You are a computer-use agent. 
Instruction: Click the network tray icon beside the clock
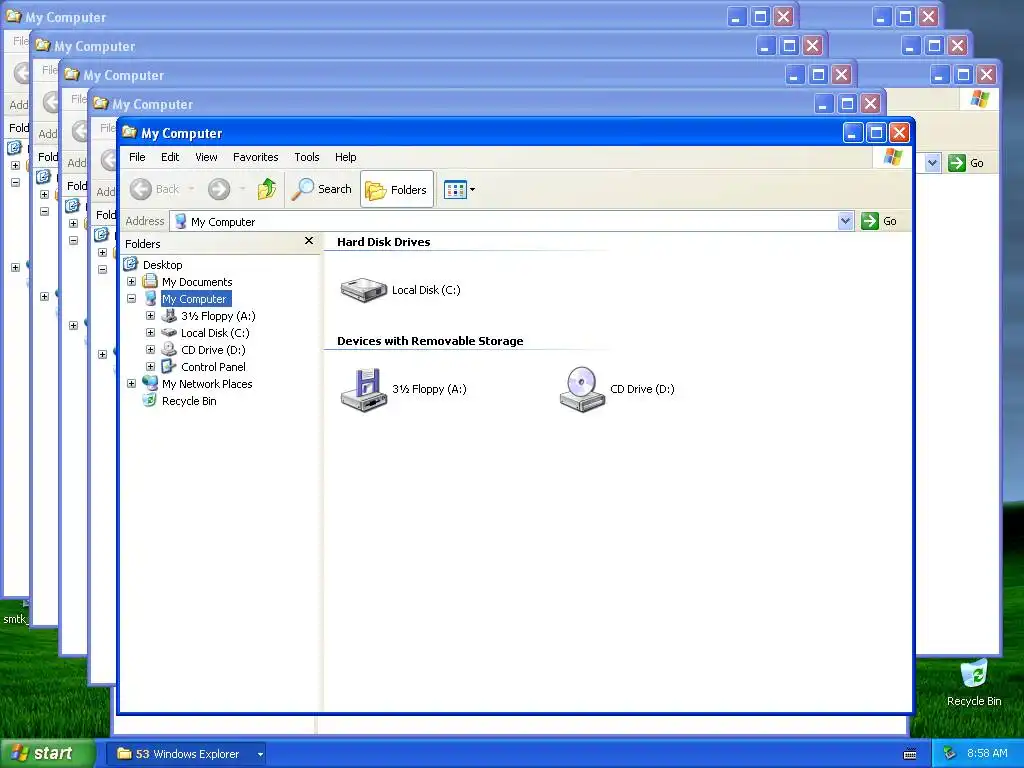tap(950, 753)
